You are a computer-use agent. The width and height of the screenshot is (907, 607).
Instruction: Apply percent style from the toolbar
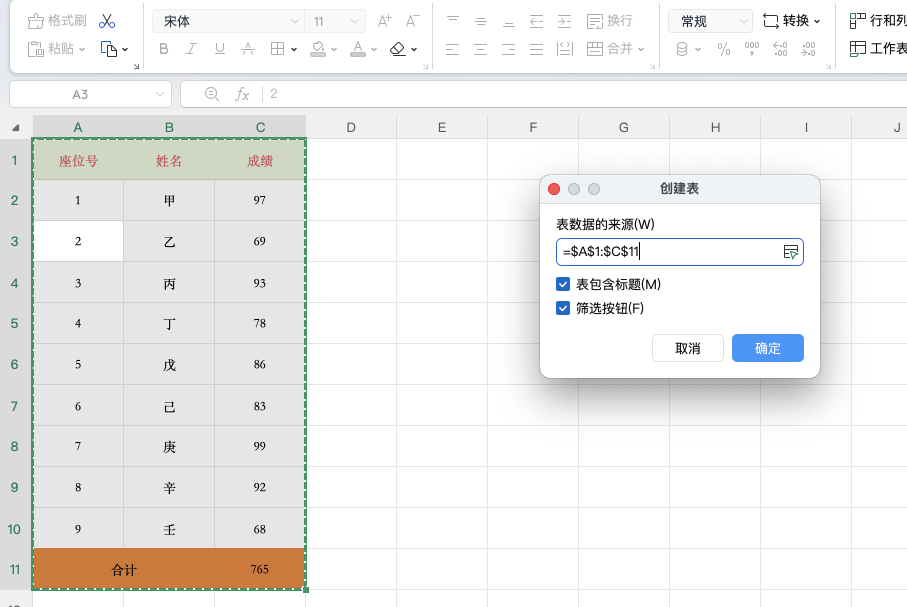[724, 47]
